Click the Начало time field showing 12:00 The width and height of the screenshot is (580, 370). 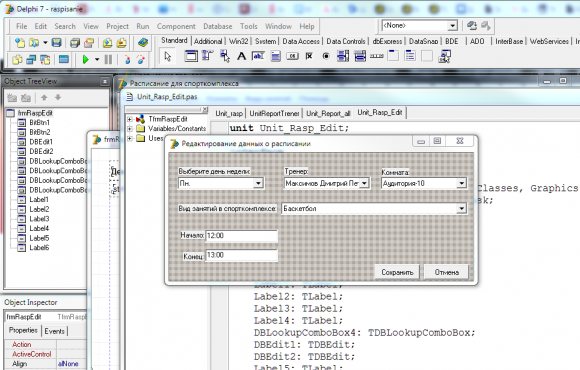point(241,236)
